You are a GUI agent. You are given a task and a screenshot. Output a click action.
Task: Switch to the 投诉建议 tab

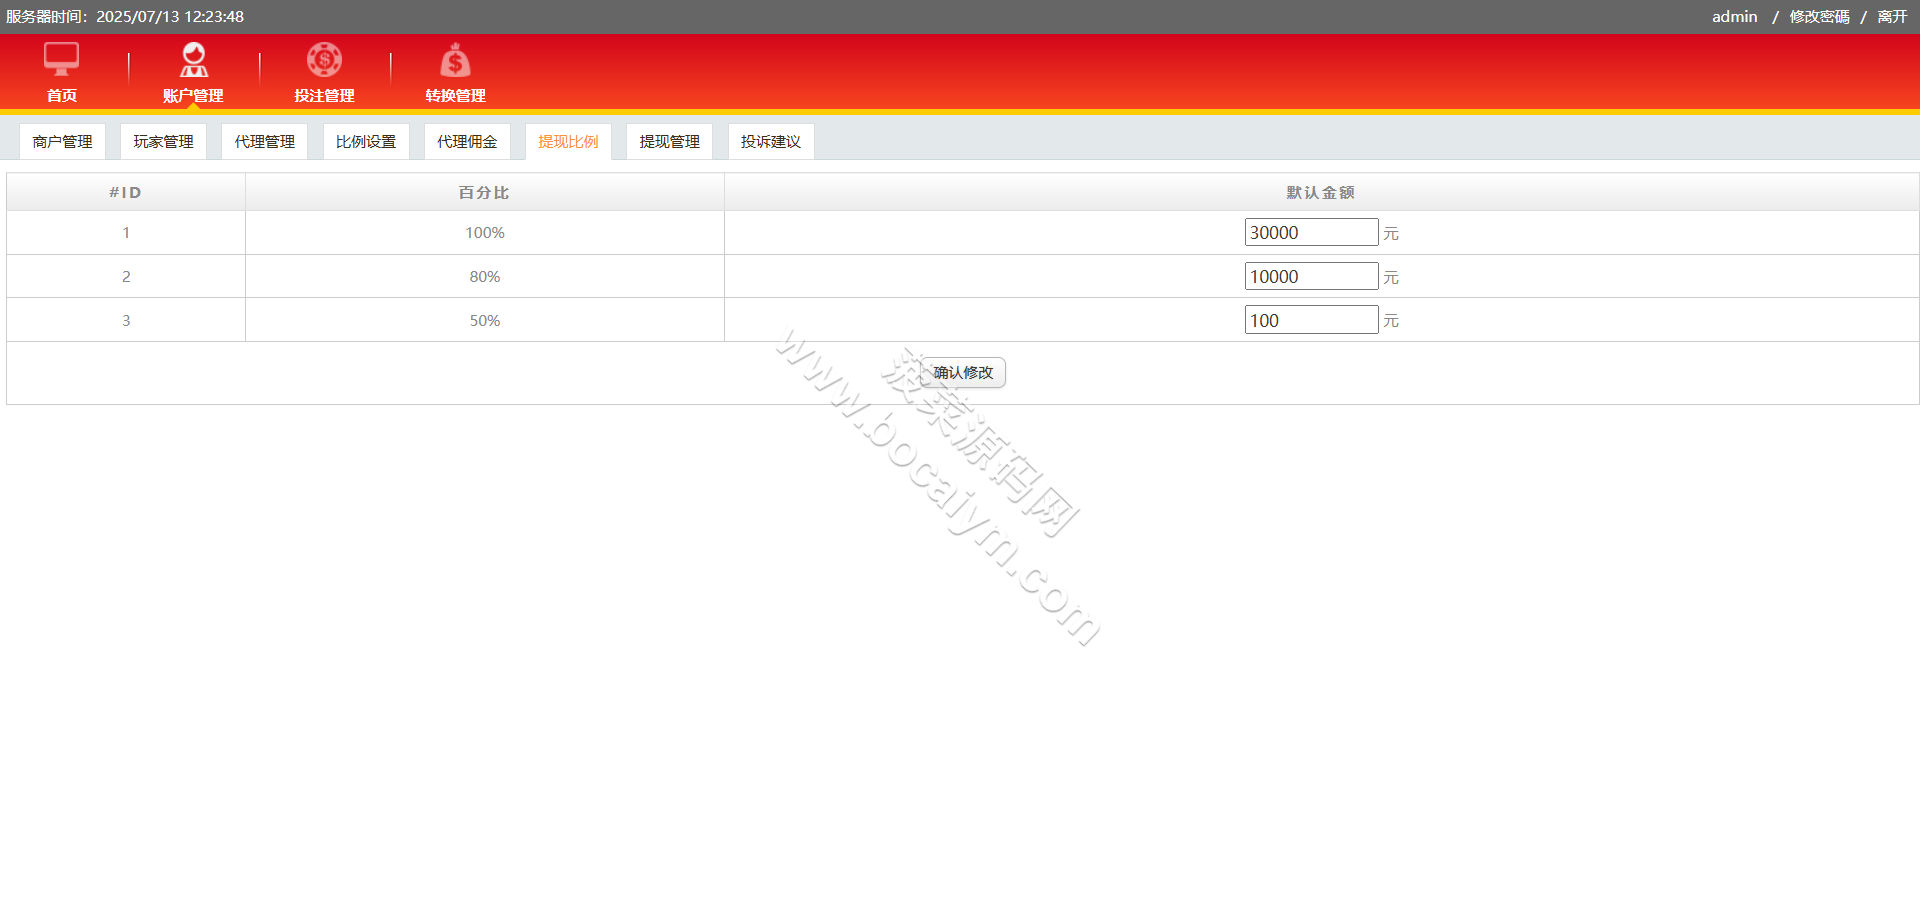click(771, 142)
